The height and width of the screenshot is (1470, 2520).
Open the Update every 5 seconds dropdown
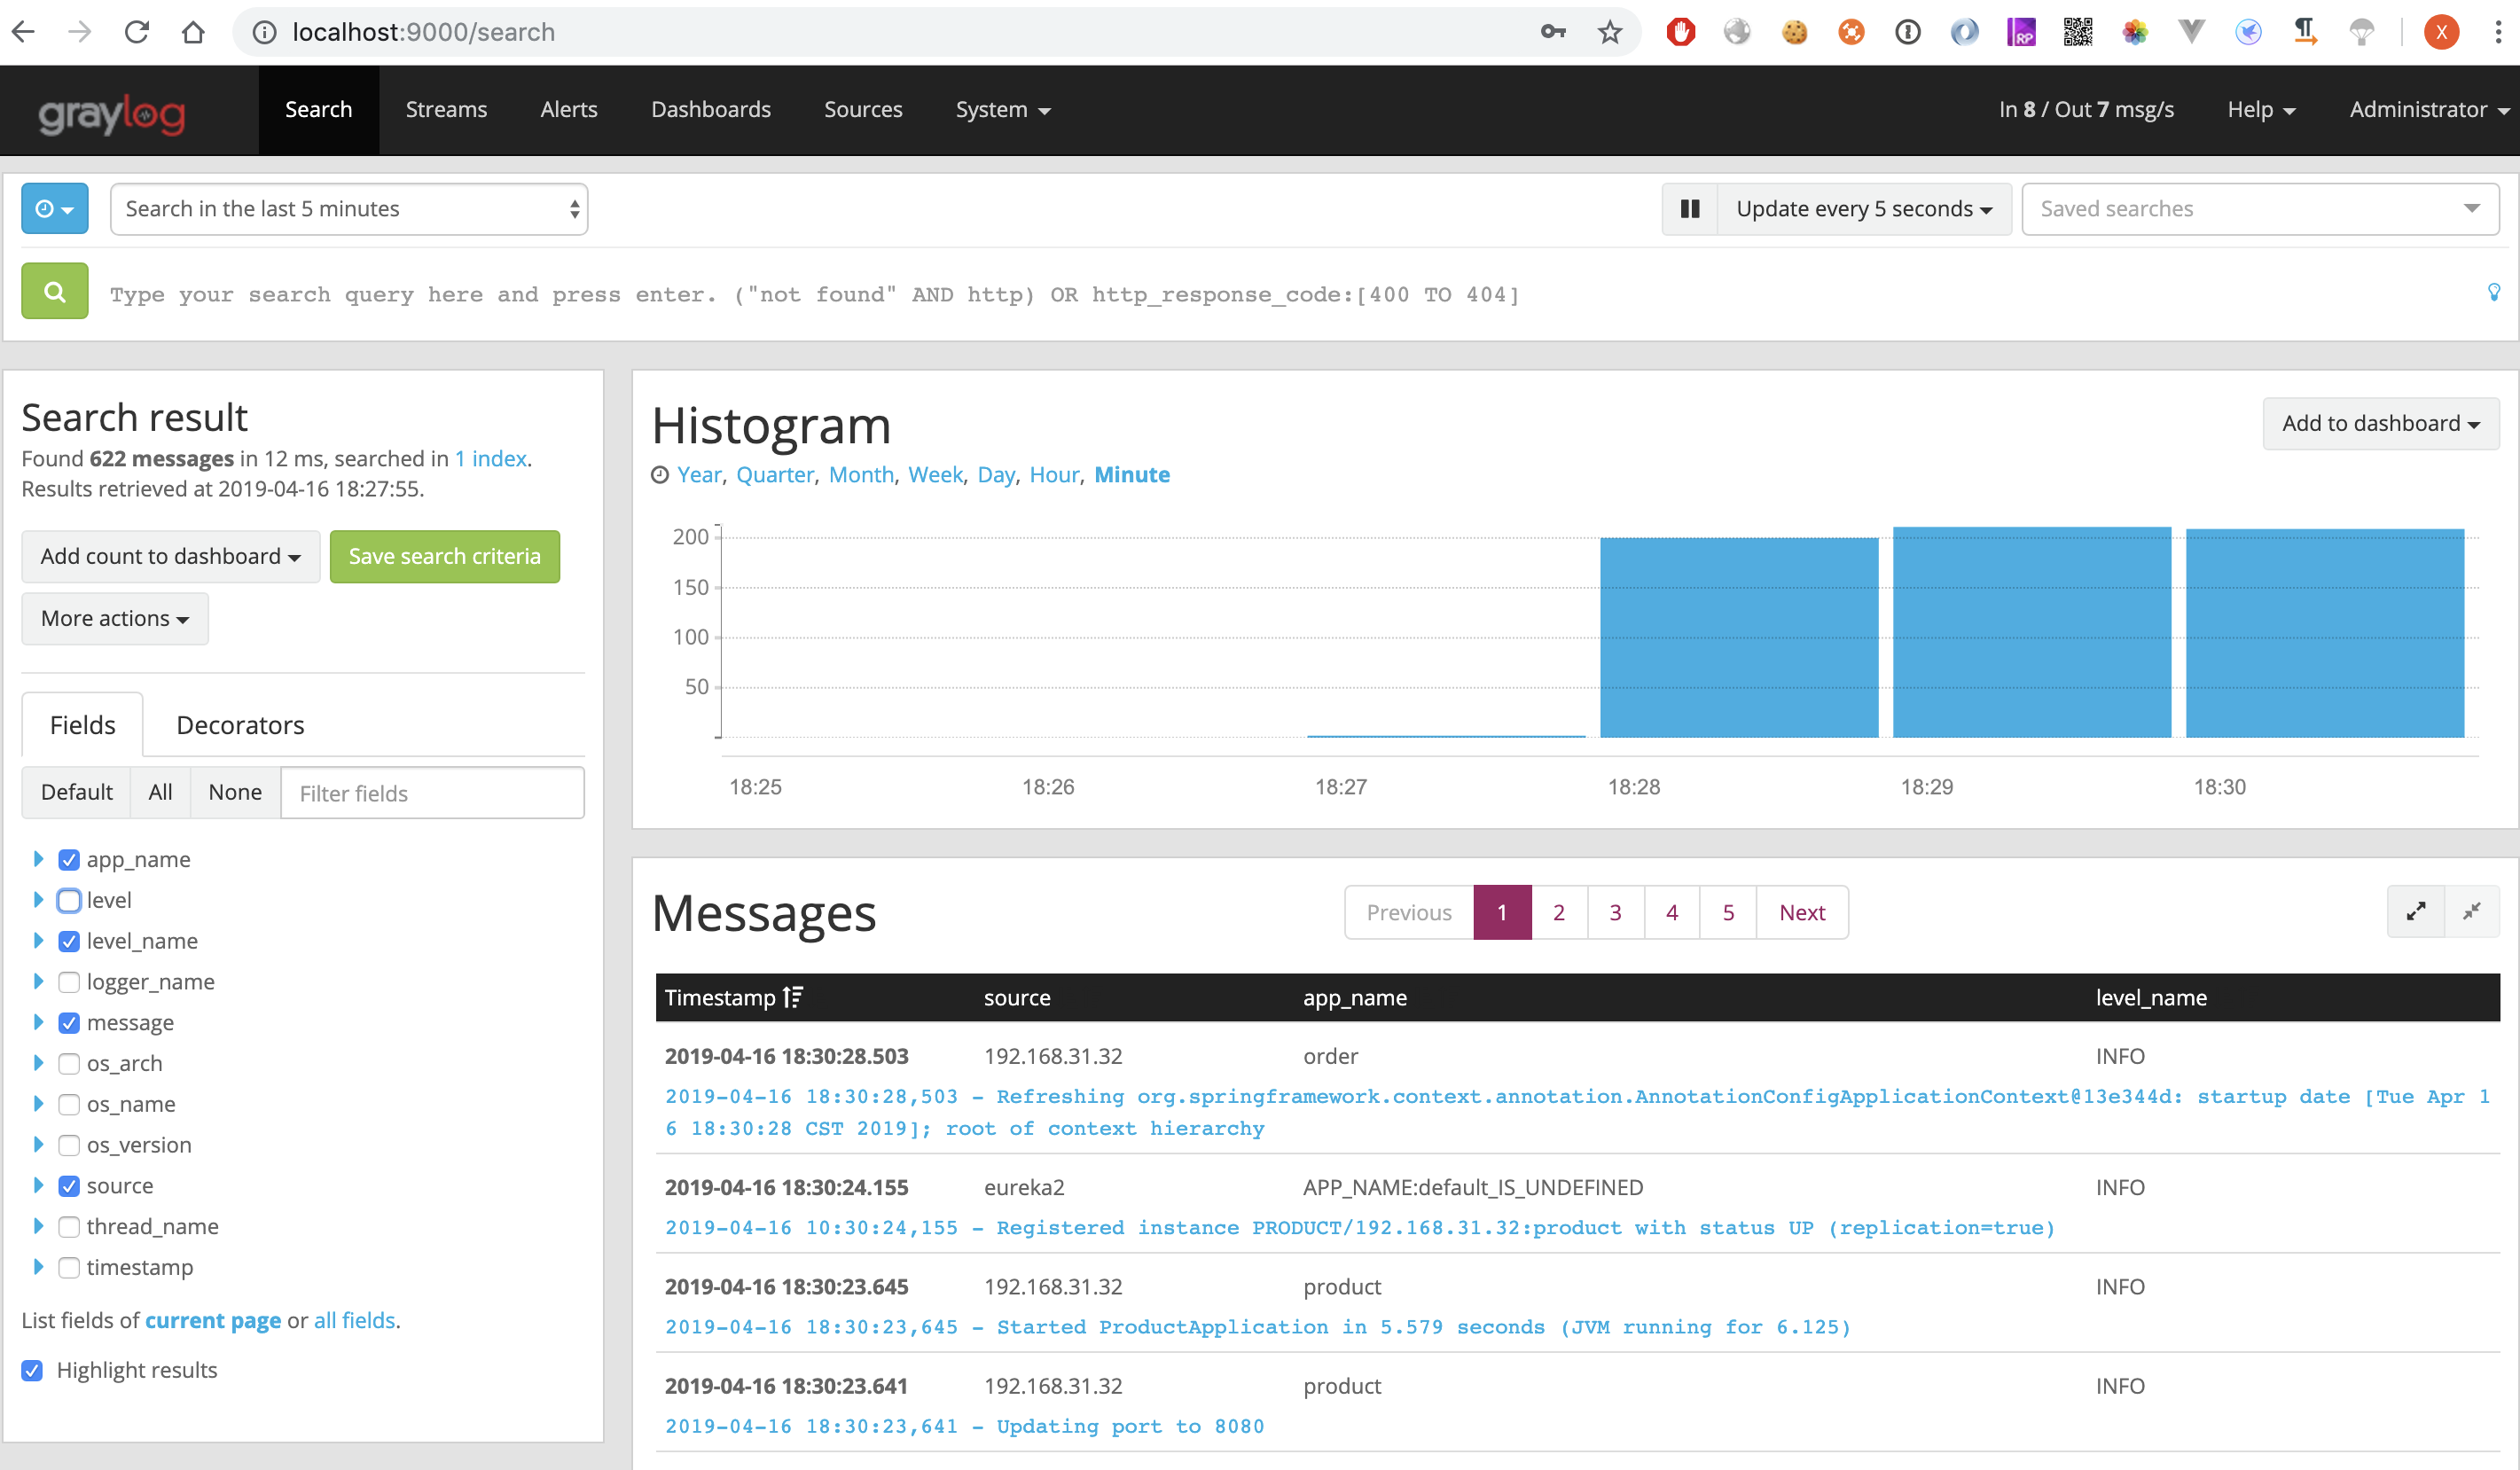point(1864,209)
